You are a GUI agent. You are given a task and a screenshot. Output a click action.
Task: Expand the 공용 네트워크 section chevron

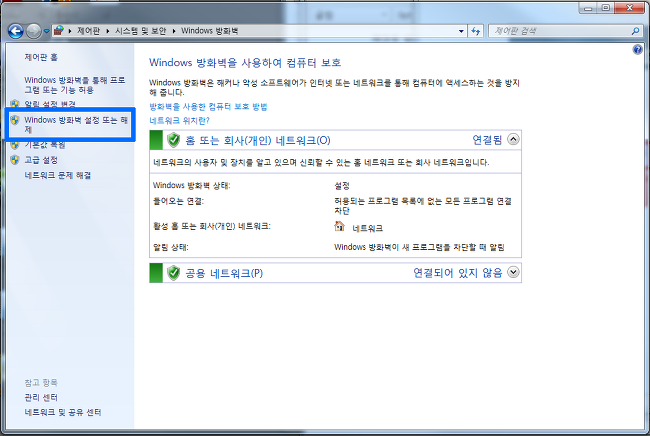(513, 272)
